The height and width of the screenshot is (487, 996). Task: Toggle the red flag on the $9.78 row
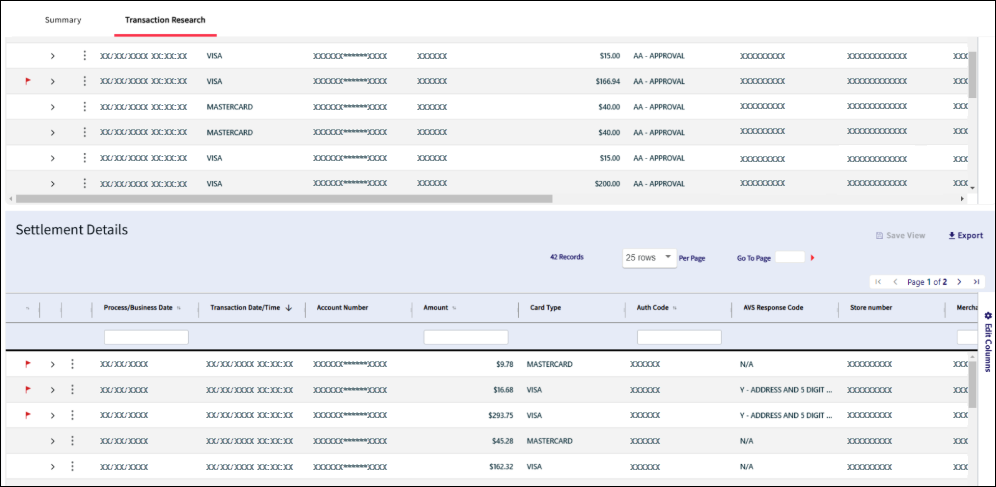tap(28, 364)
